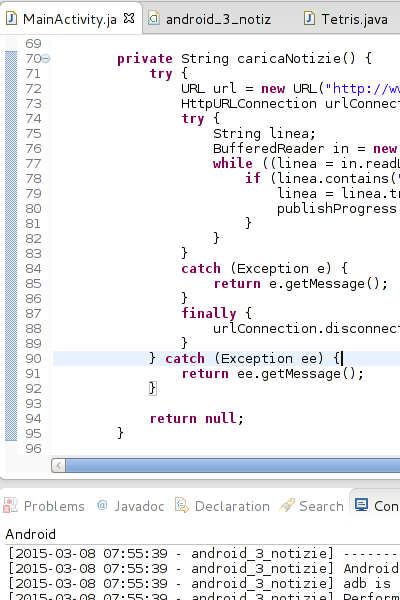The height and width of the screenshot is (600, 400).
Task: Click the android_3_notiz tab icon
Action: tap(154, 18)
